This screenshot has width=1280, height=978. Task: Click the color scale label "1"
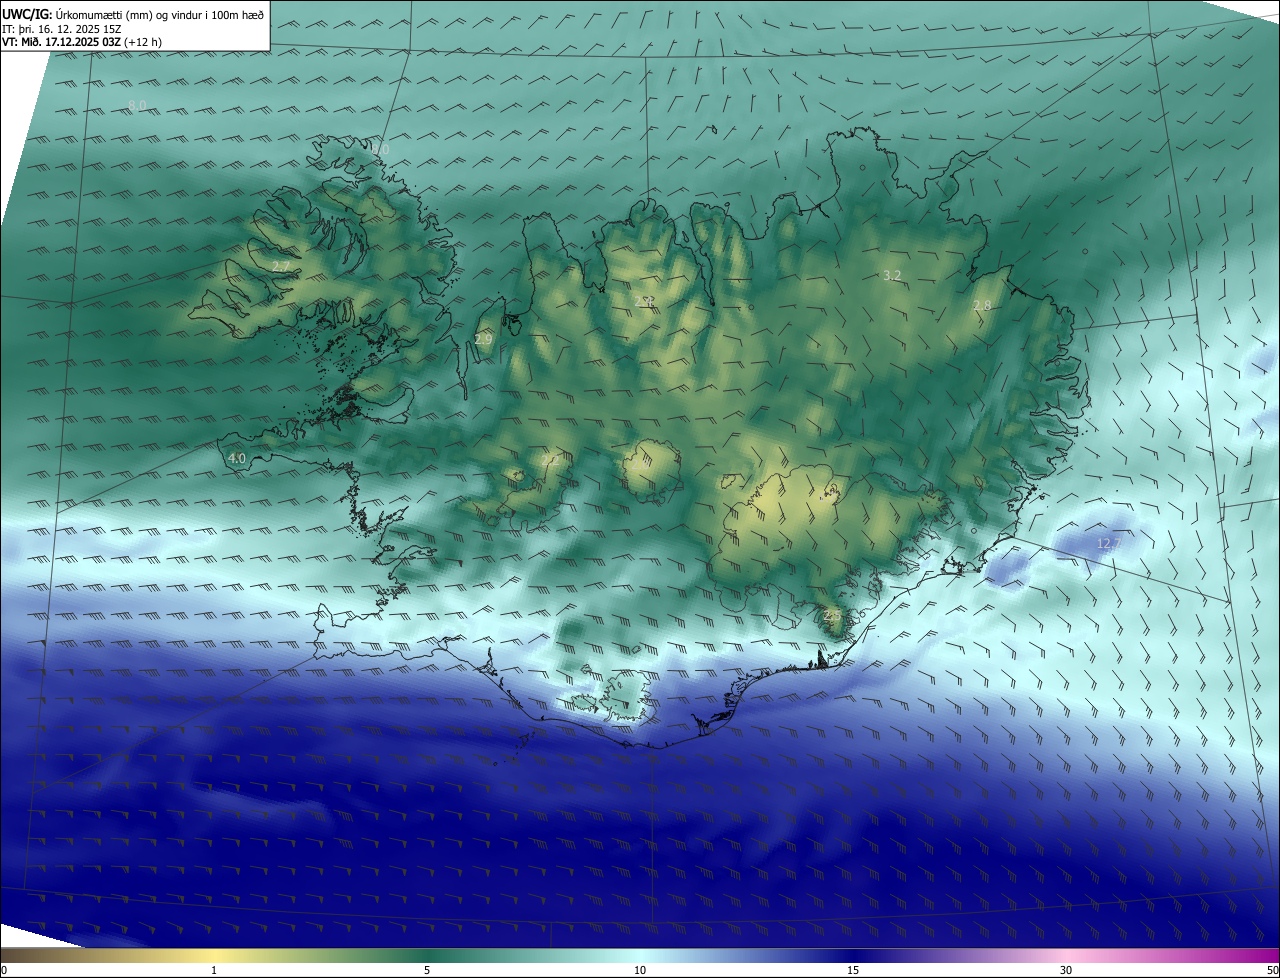tap(214, 970)
